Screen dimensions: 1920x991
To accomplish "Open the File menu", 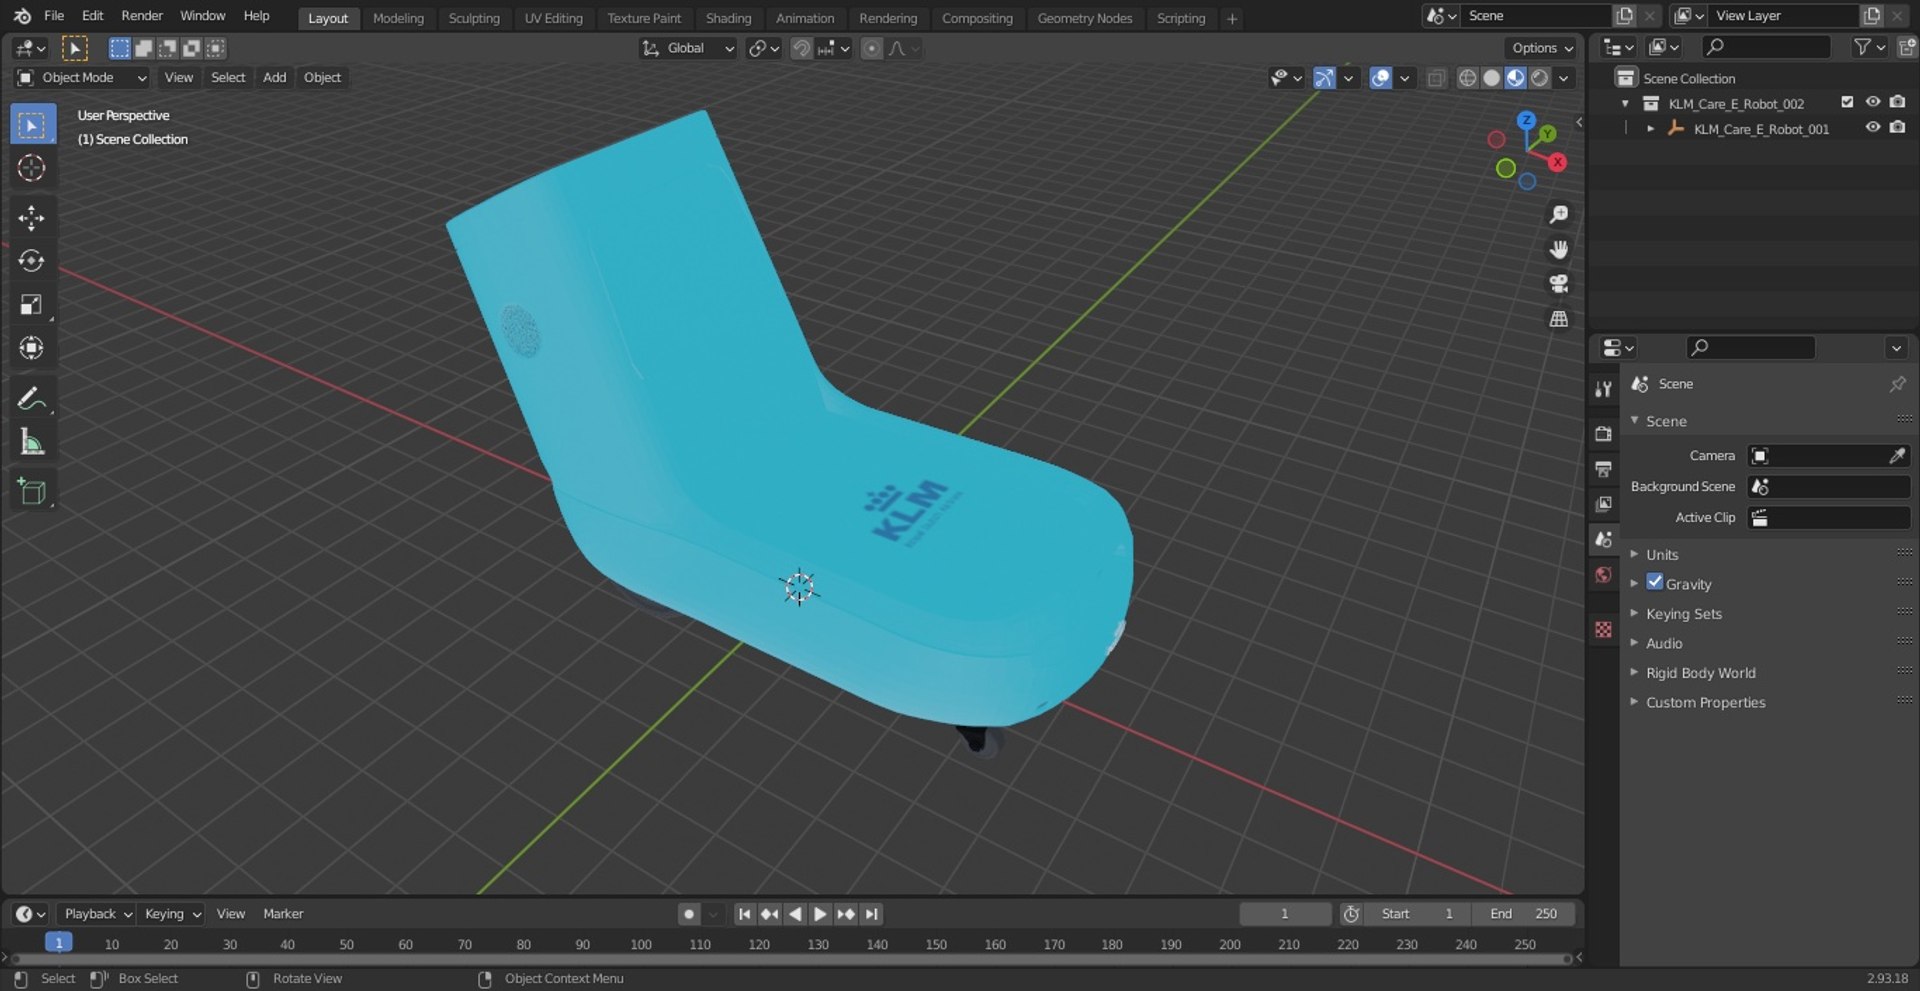I will [x=54, y=16].
